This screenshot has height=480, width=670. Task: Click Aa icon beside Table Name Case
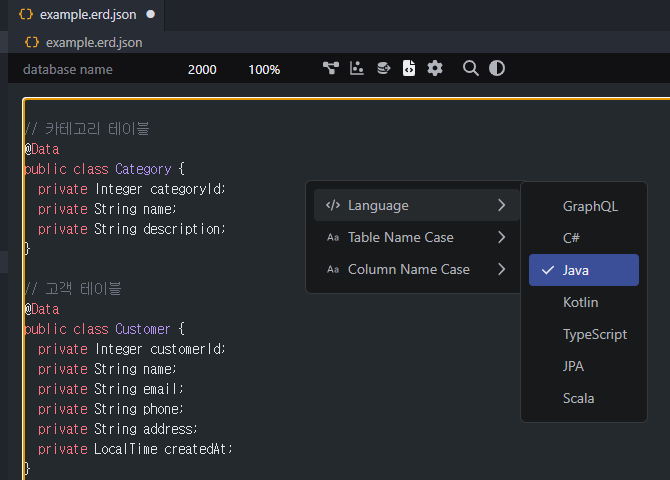click(x=333, y=237)
